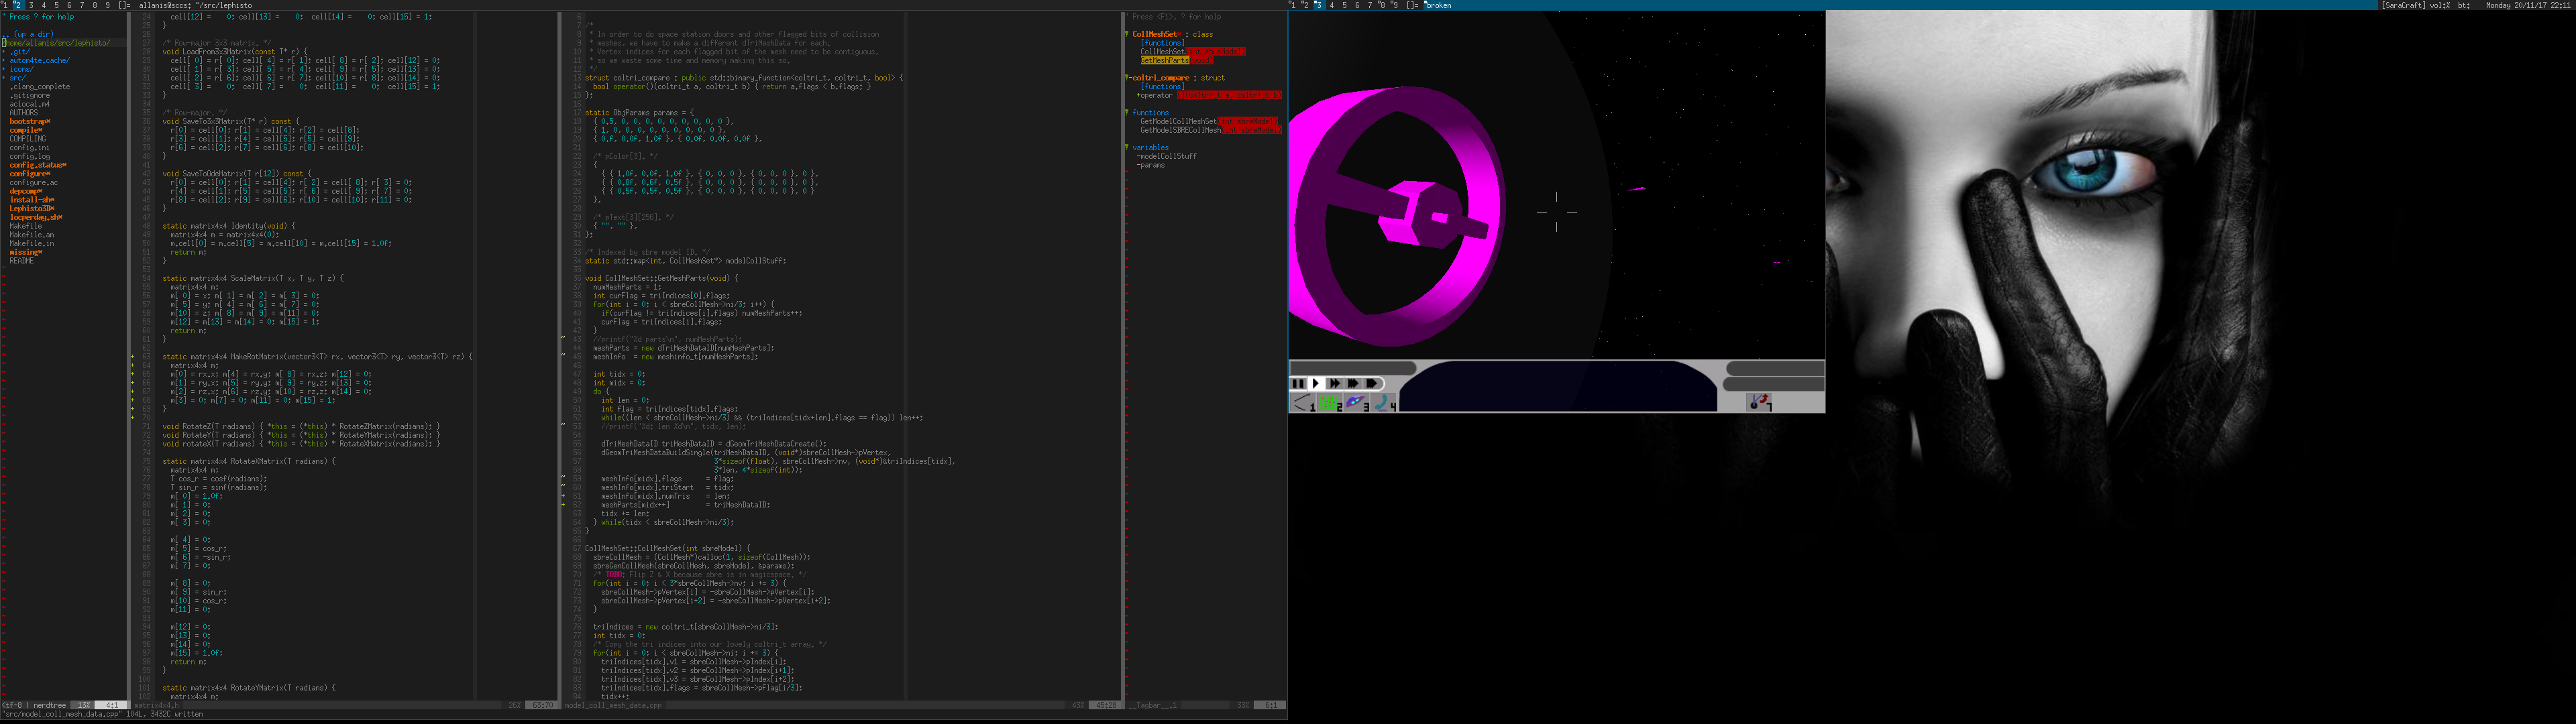Pause the game simulation
2576x724 pixels.
point(1298,383)
